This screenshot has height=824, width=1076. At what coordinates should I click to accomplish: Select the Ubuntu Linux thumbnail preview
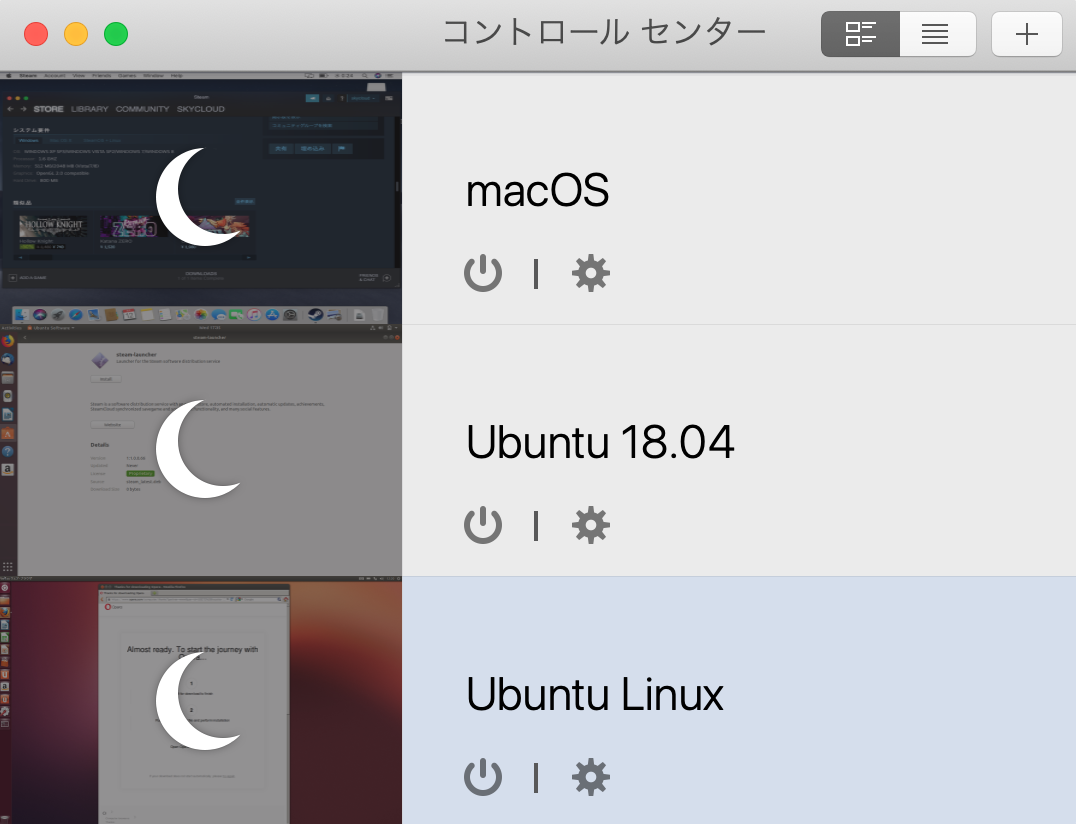point(201,701)
